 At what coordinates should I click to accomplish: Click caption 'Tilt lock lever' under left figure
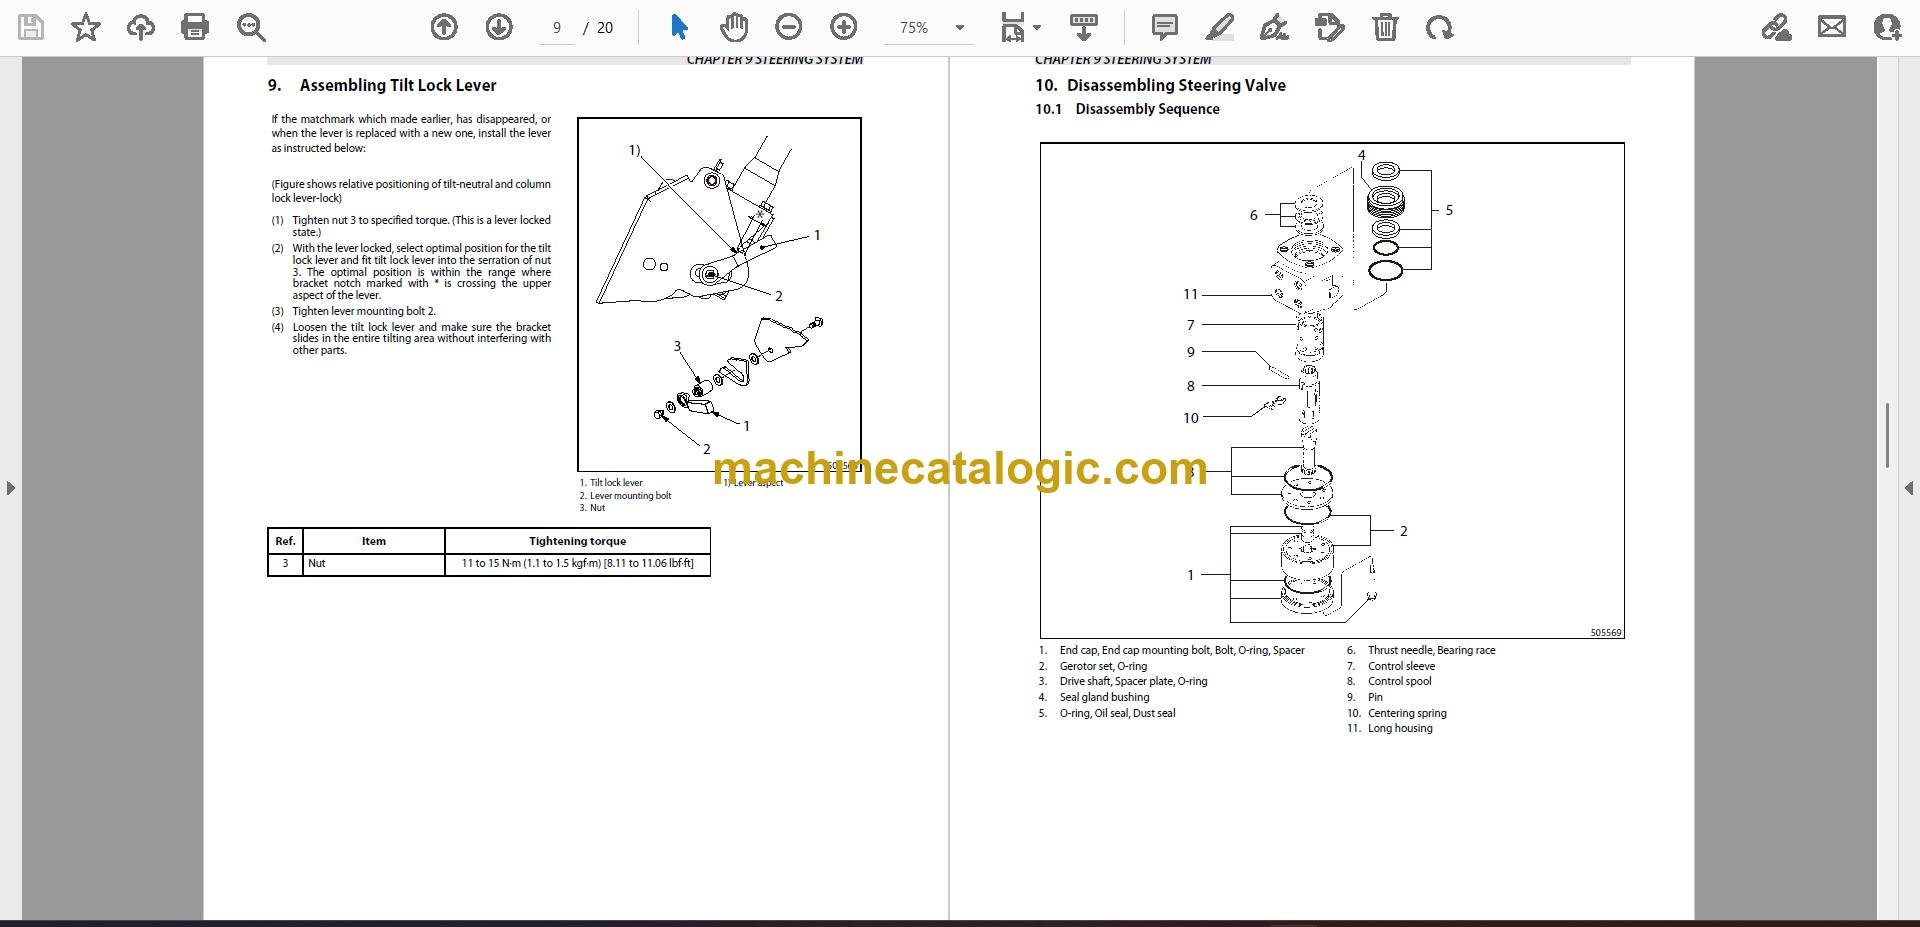pos(616,482)
